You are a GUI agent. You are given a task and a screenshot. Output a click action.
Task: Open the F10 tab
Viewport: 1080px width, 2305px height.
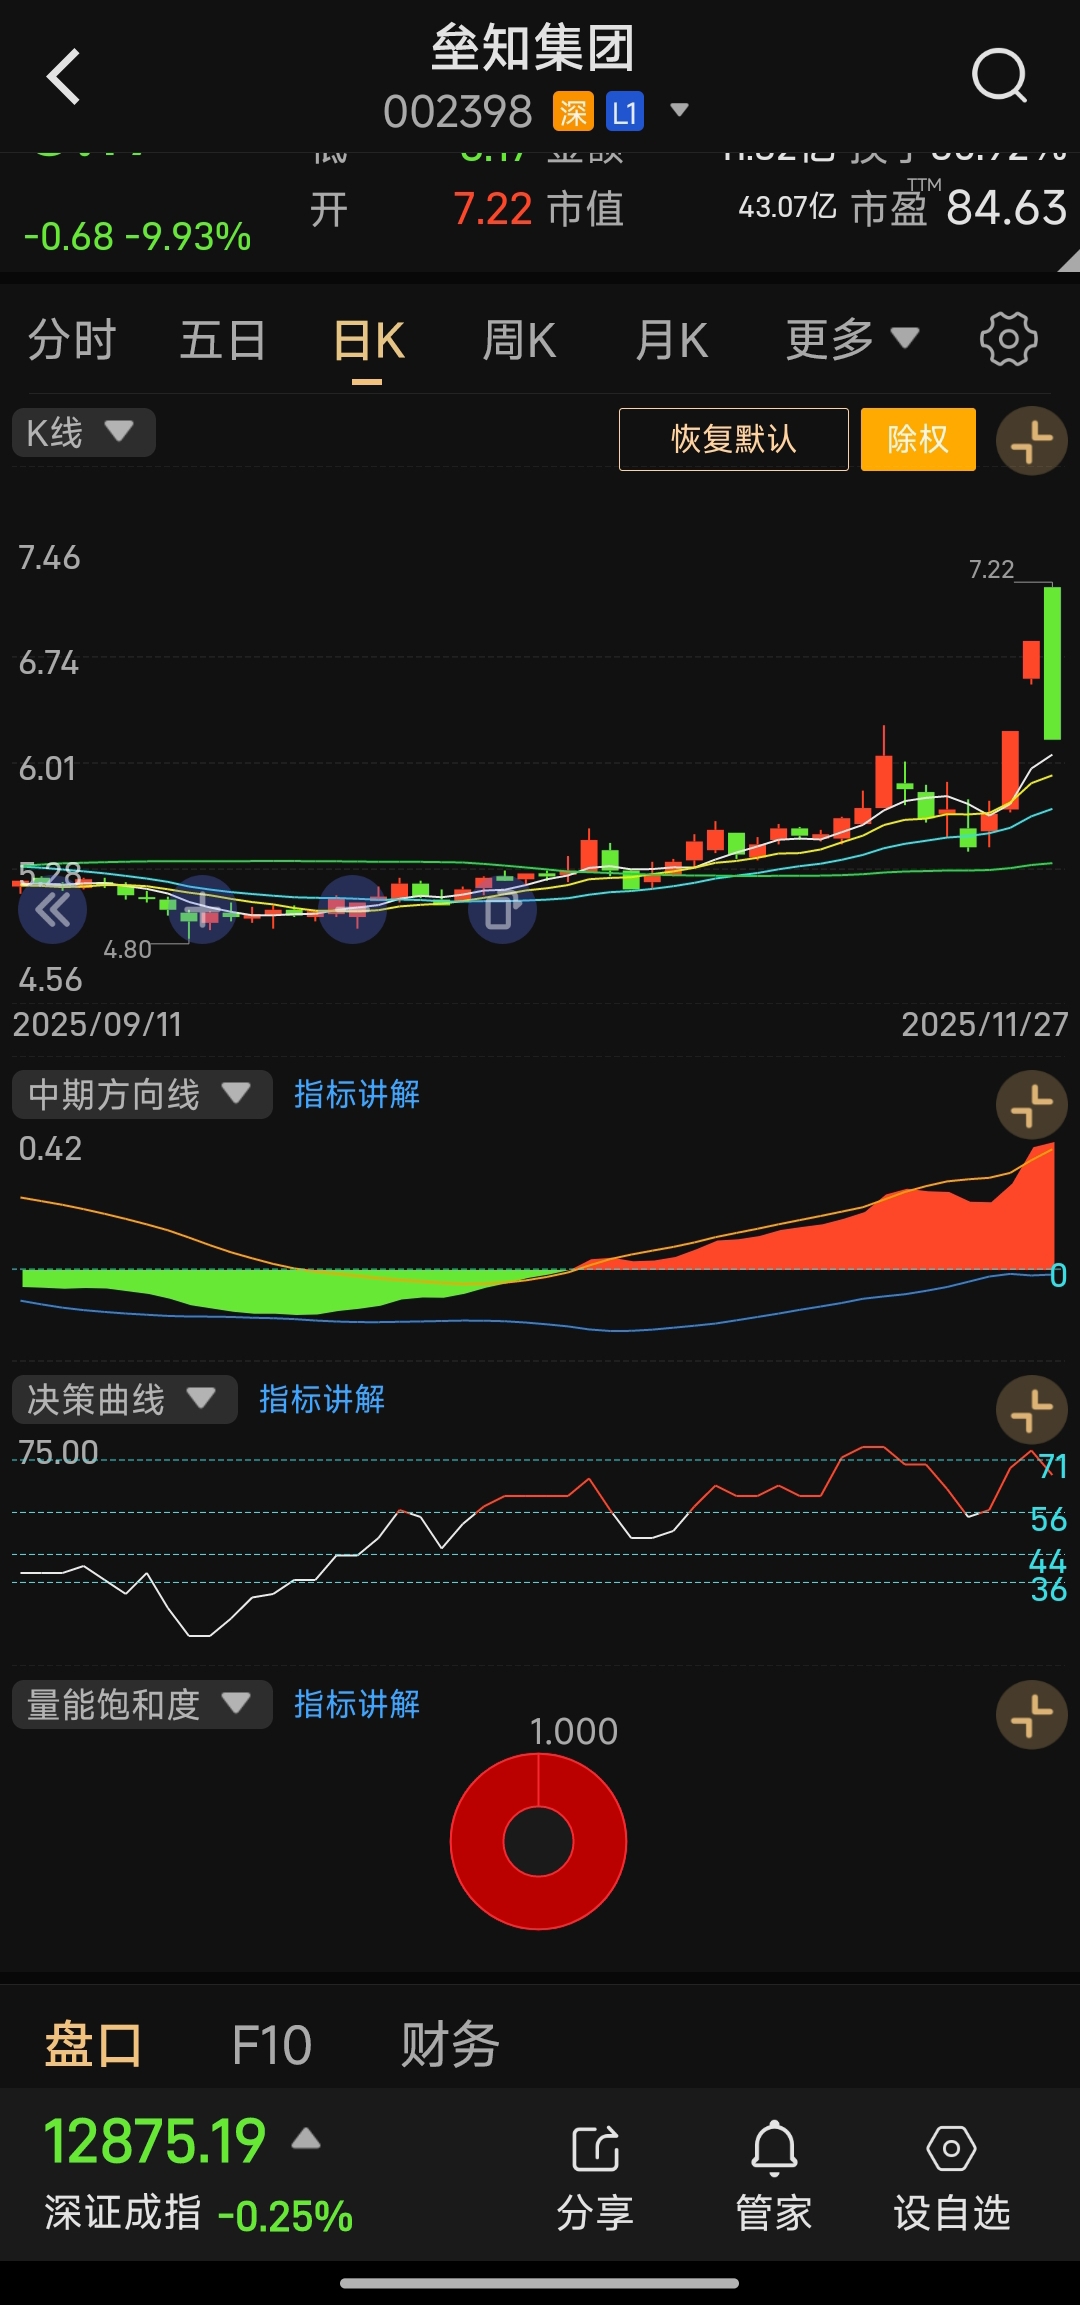(272, 2044)
